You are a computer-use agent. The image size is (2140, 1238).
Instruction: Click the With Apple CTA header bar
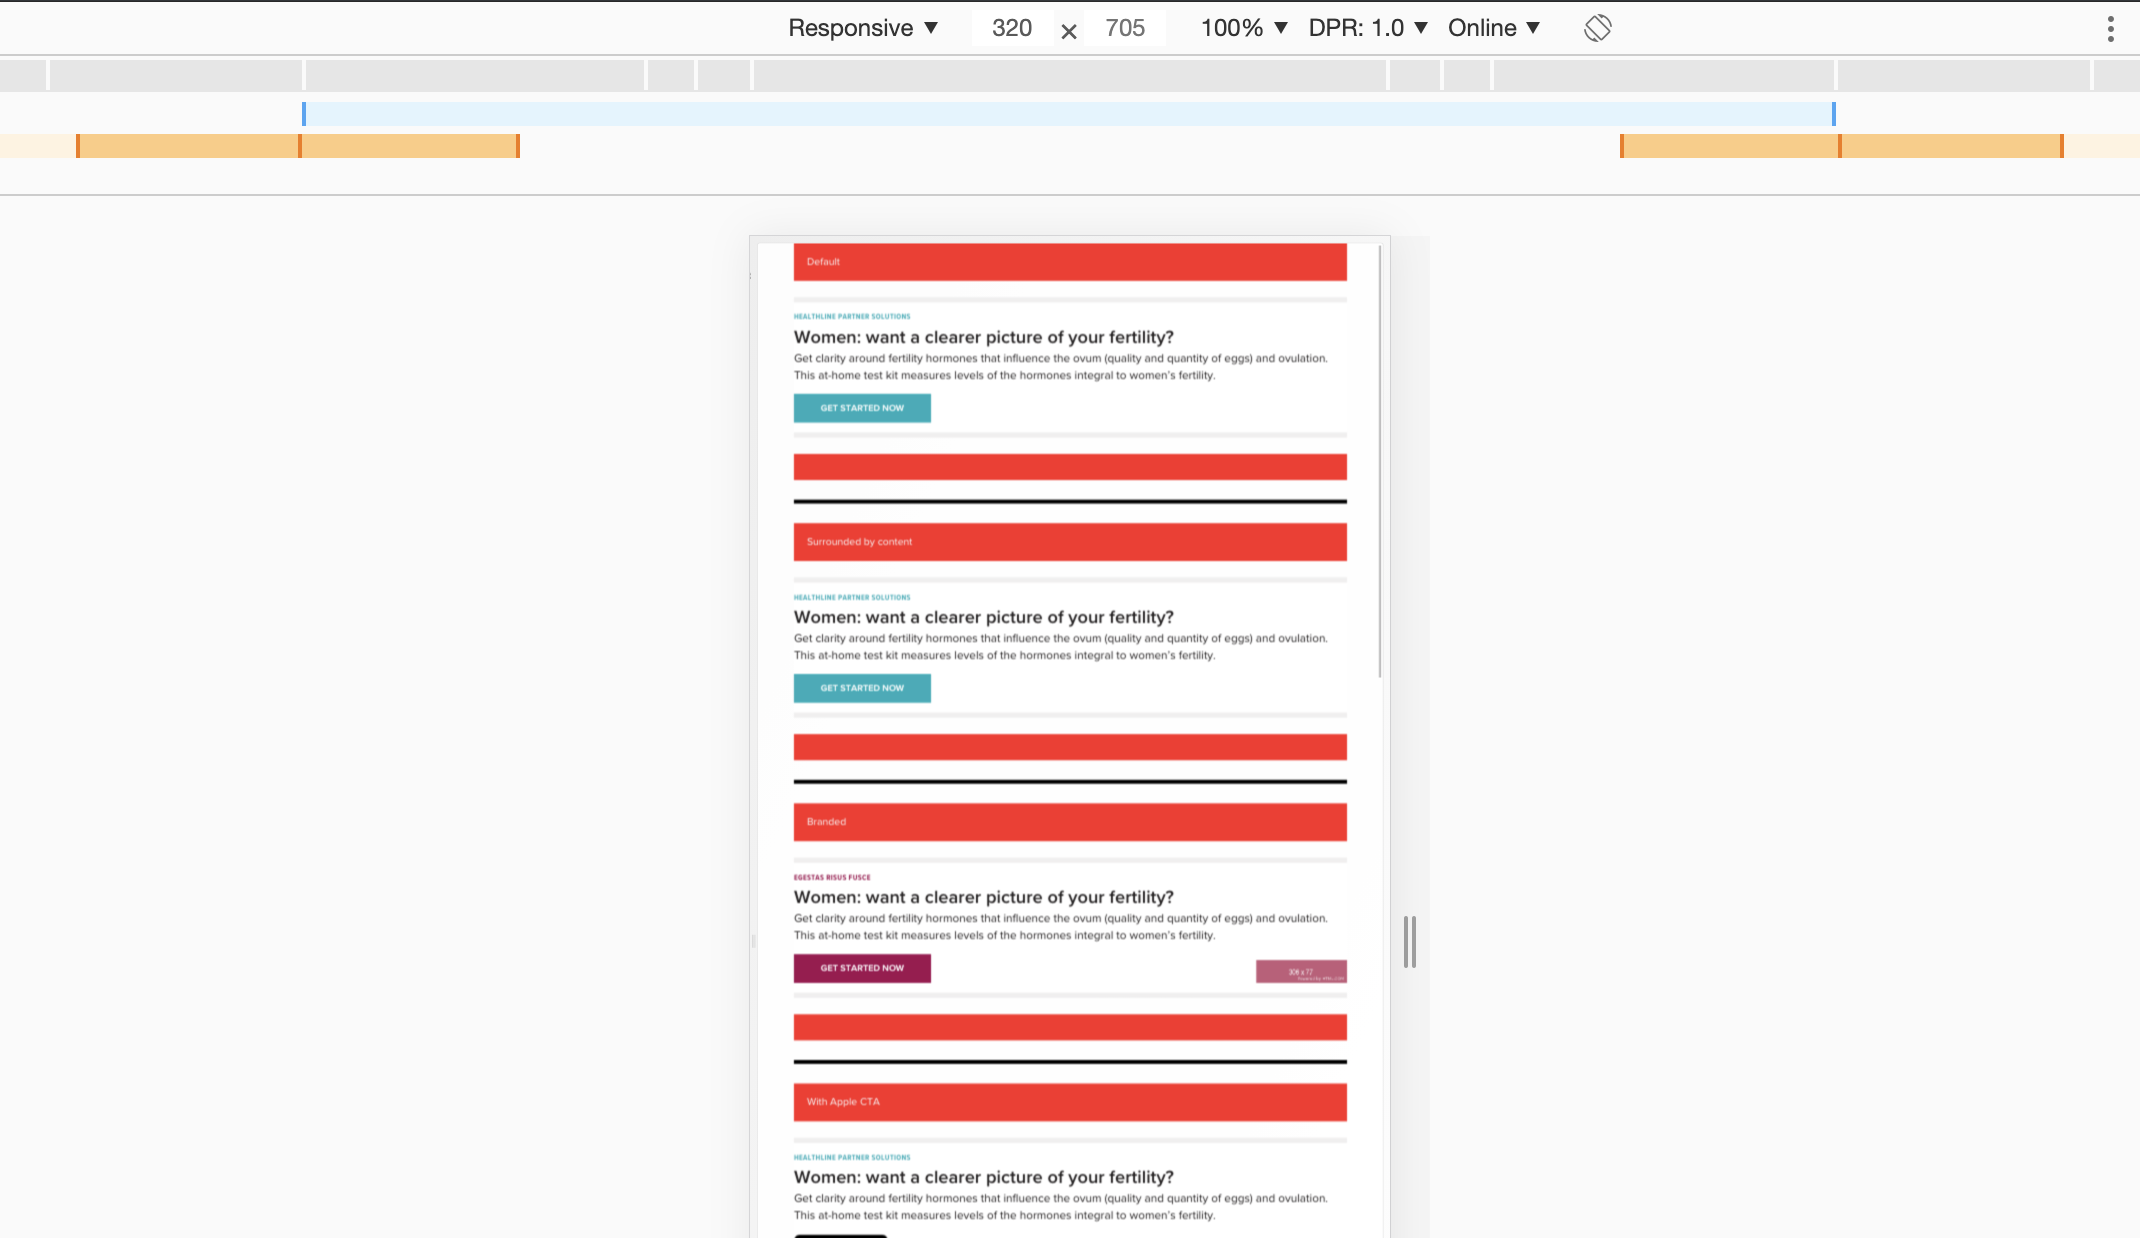click(1070, 1102)
